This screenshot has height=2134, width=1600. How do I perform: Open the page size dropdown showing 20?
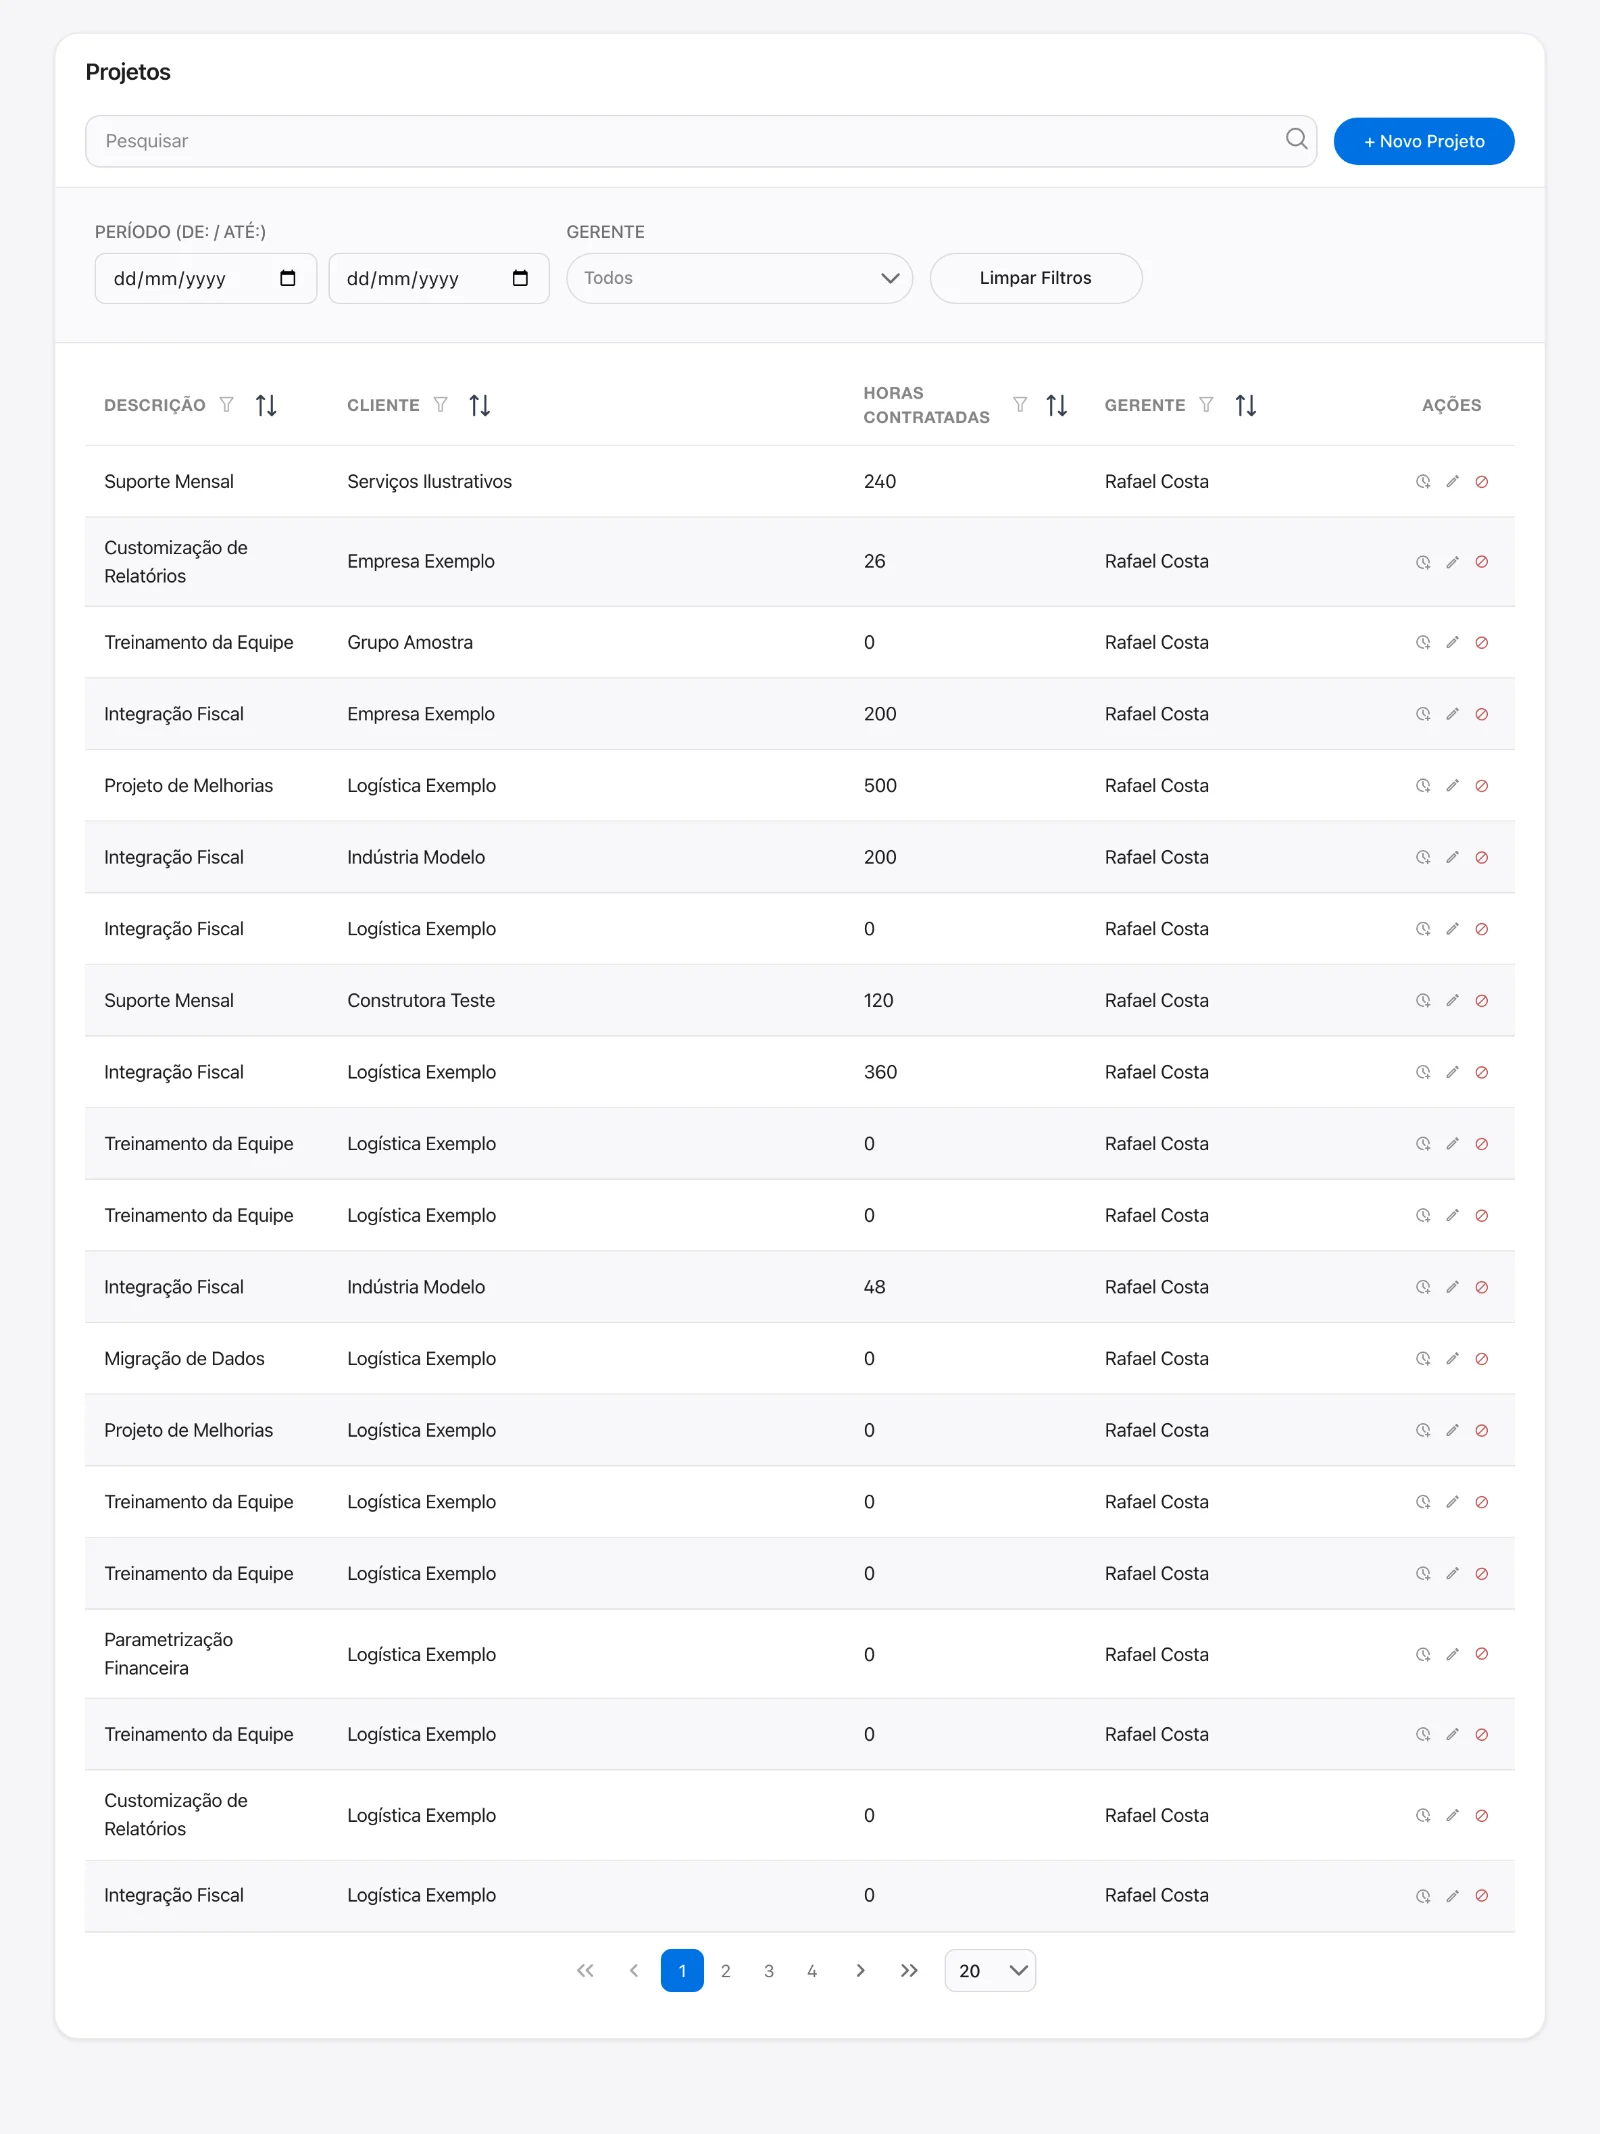tap(990, 1970)
